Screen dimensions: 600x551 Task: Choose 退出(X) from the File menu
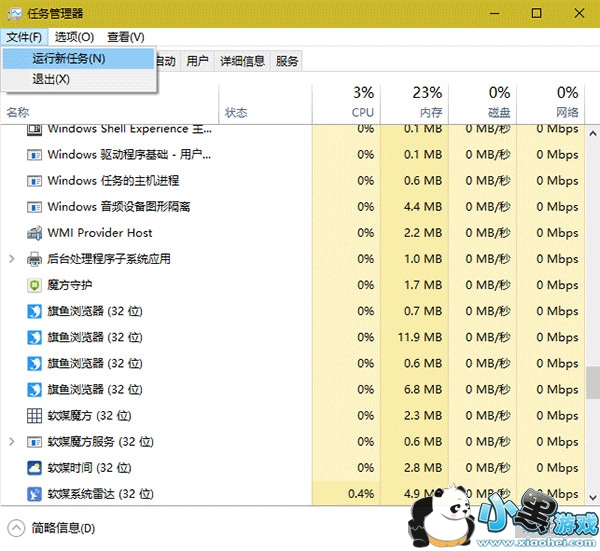(x=78, y=79)
